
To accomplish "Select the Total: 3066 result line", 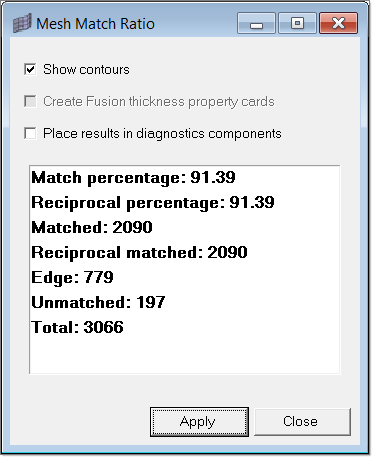I will tap(77, 327).
